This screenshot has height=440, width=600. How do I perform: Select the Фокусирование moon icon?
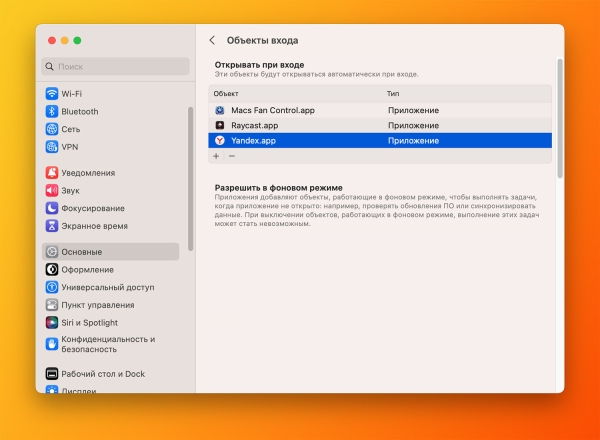click(52, 208)
